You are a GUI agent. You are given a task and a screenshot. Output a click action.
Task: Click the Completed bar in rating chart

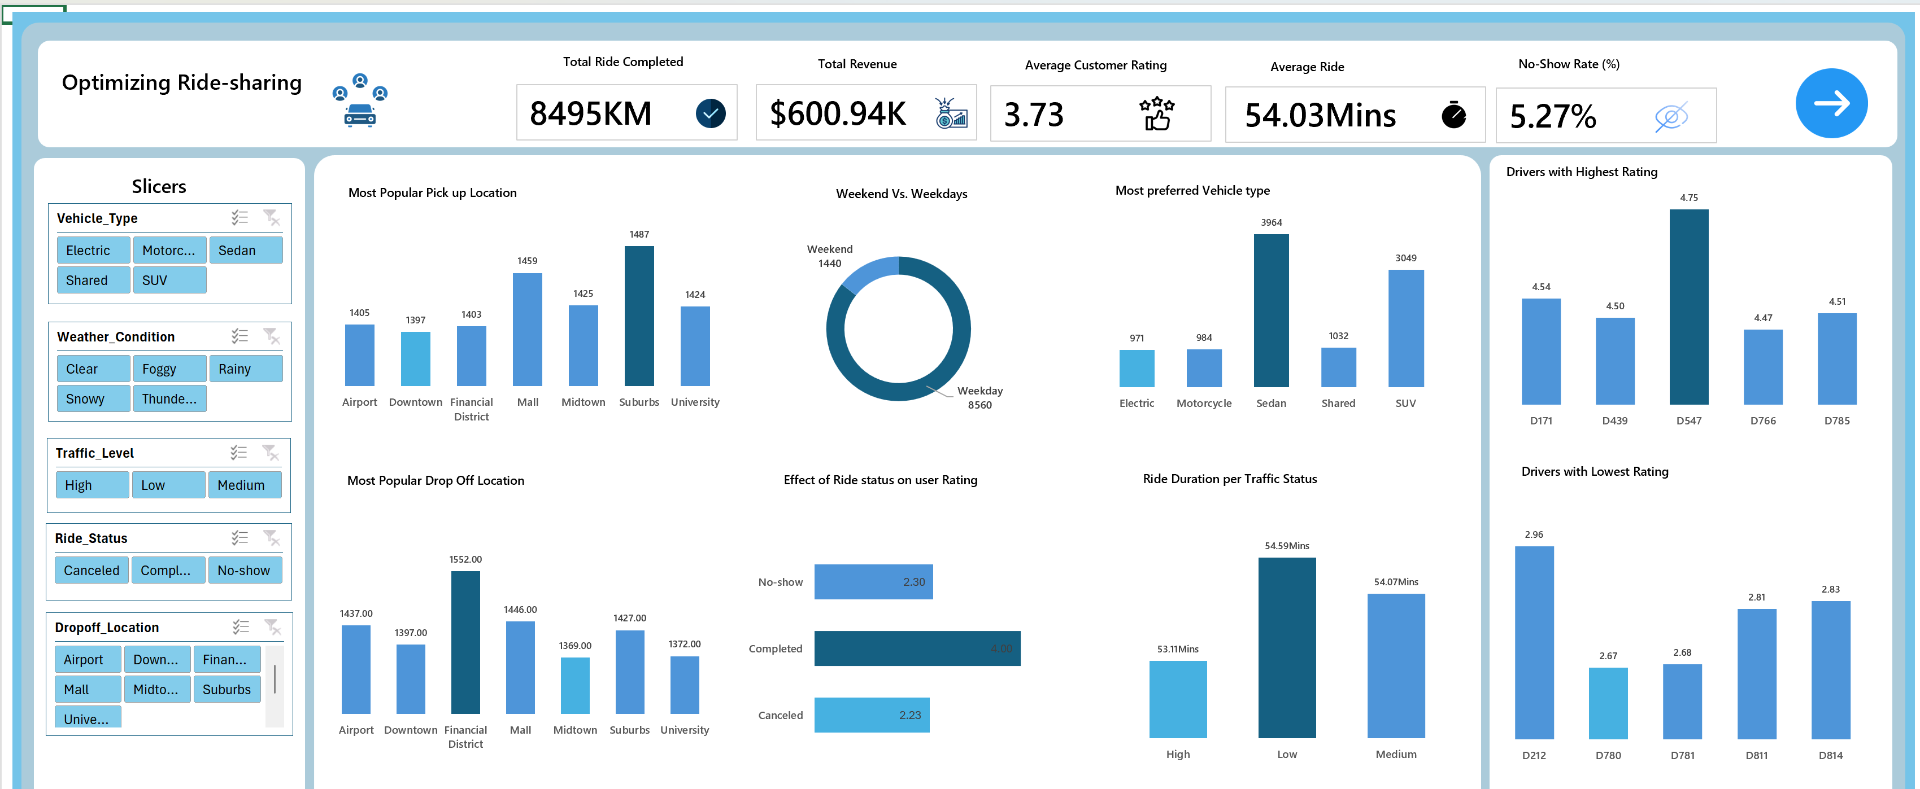point(917,648)
